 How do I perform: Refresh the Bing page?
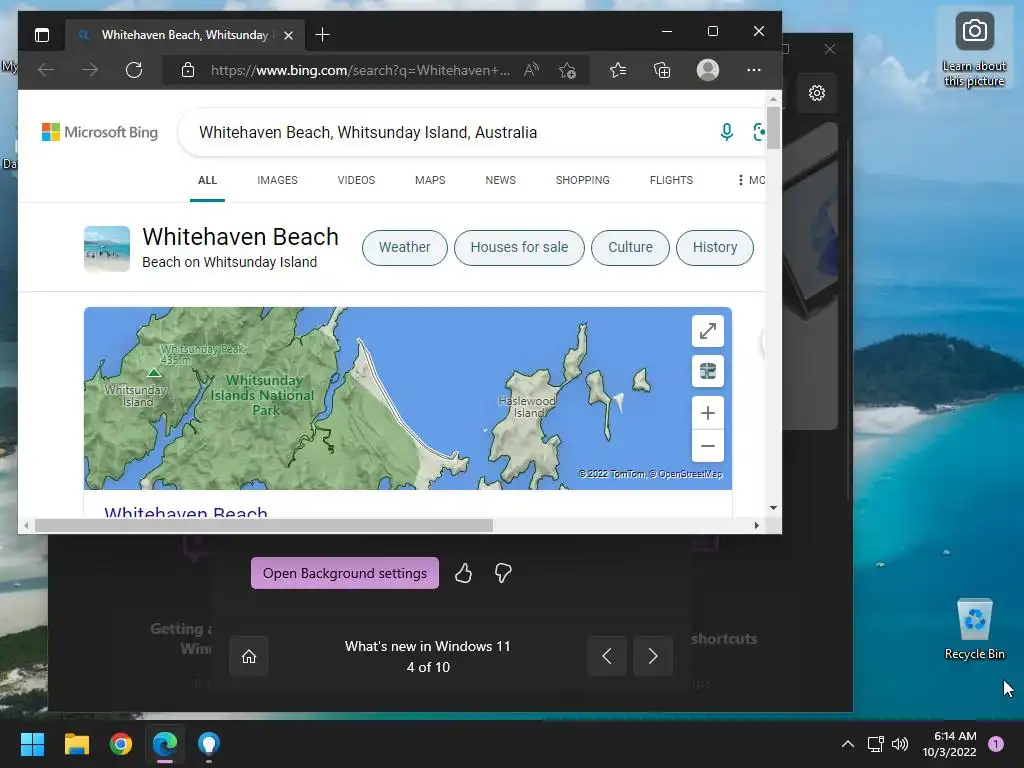pos(134,70)
